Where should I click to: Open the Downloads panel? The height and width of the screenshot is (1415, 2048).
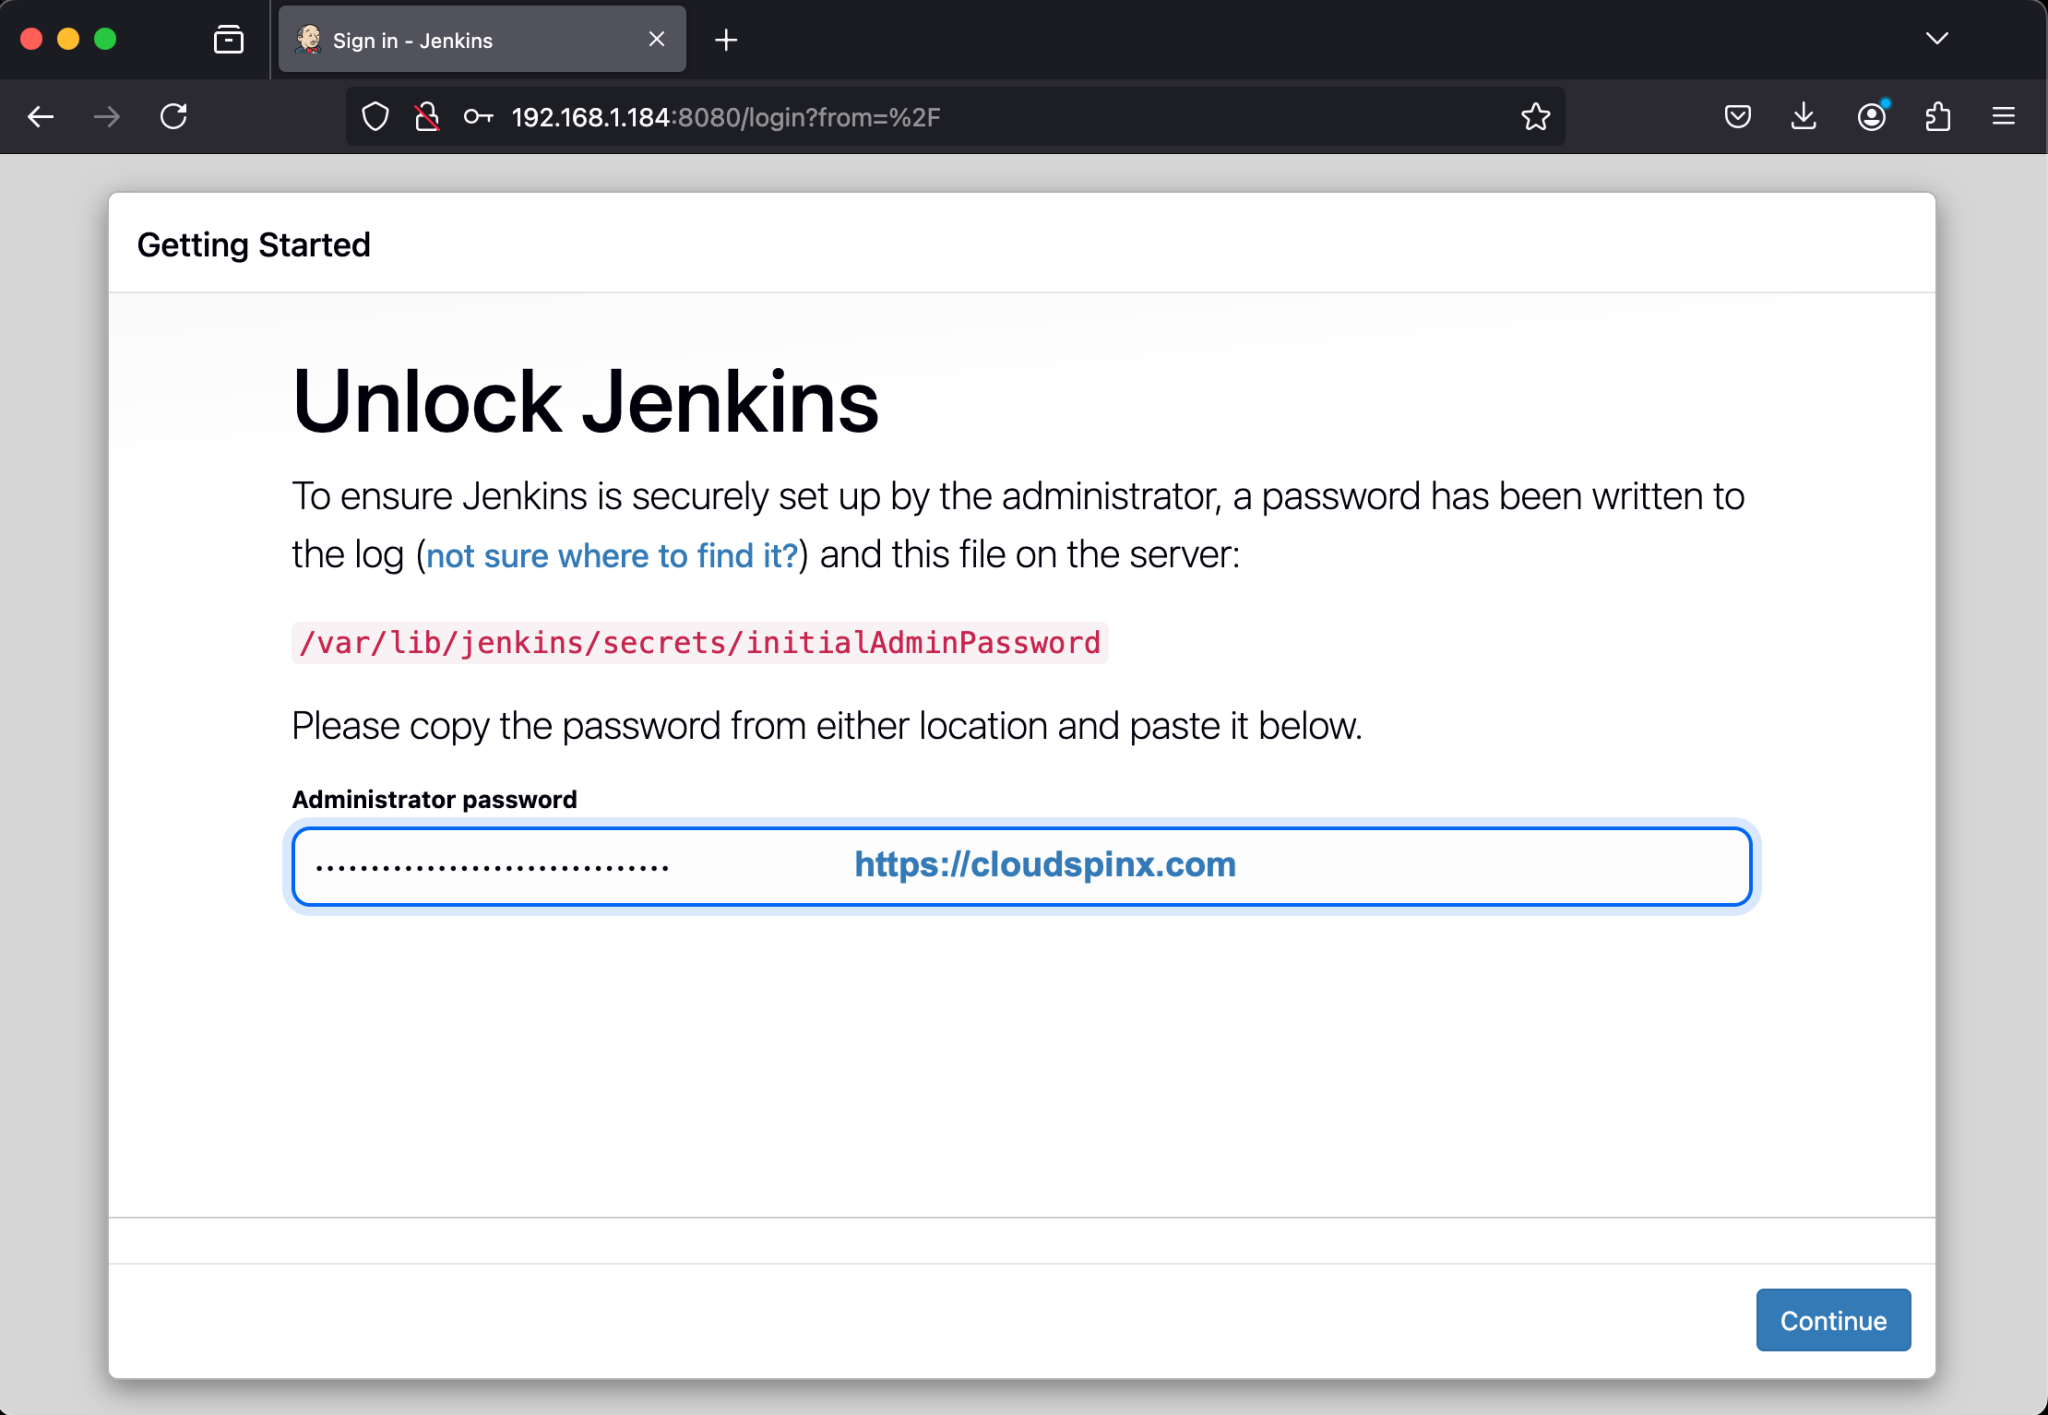click(1803, 116)
